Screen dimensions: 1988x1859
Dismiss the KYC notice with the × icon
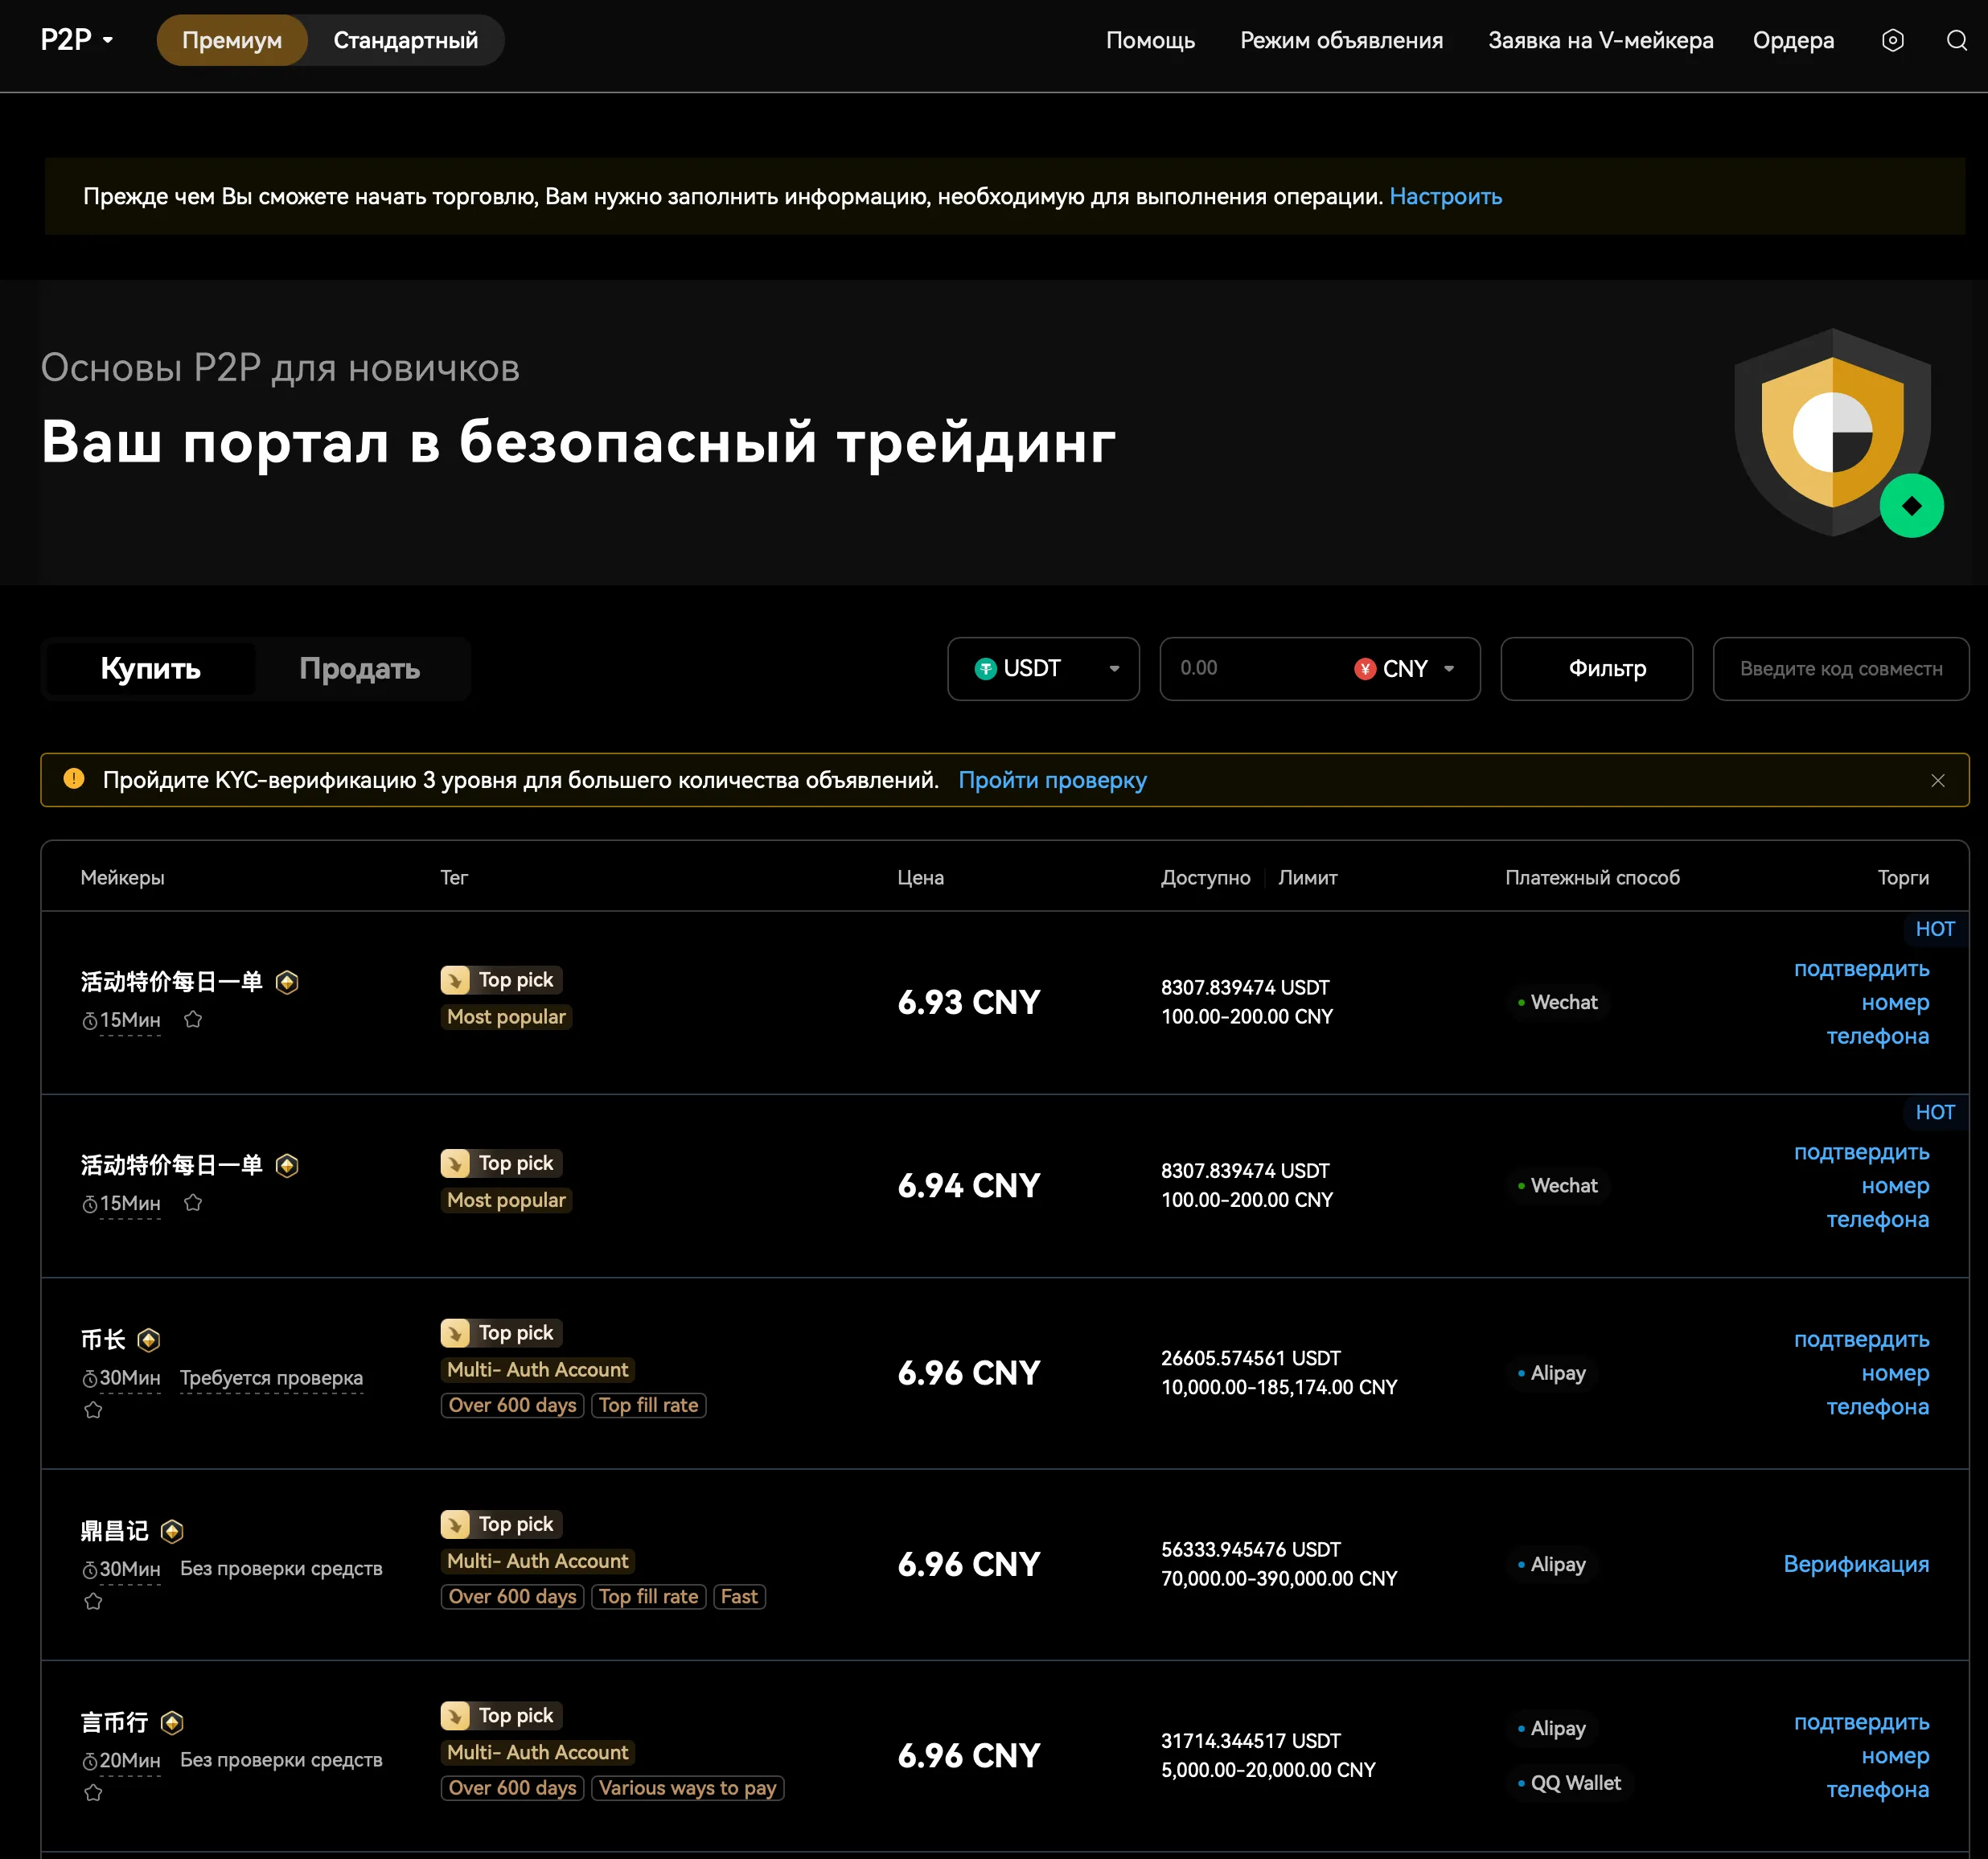(1938, 780)
